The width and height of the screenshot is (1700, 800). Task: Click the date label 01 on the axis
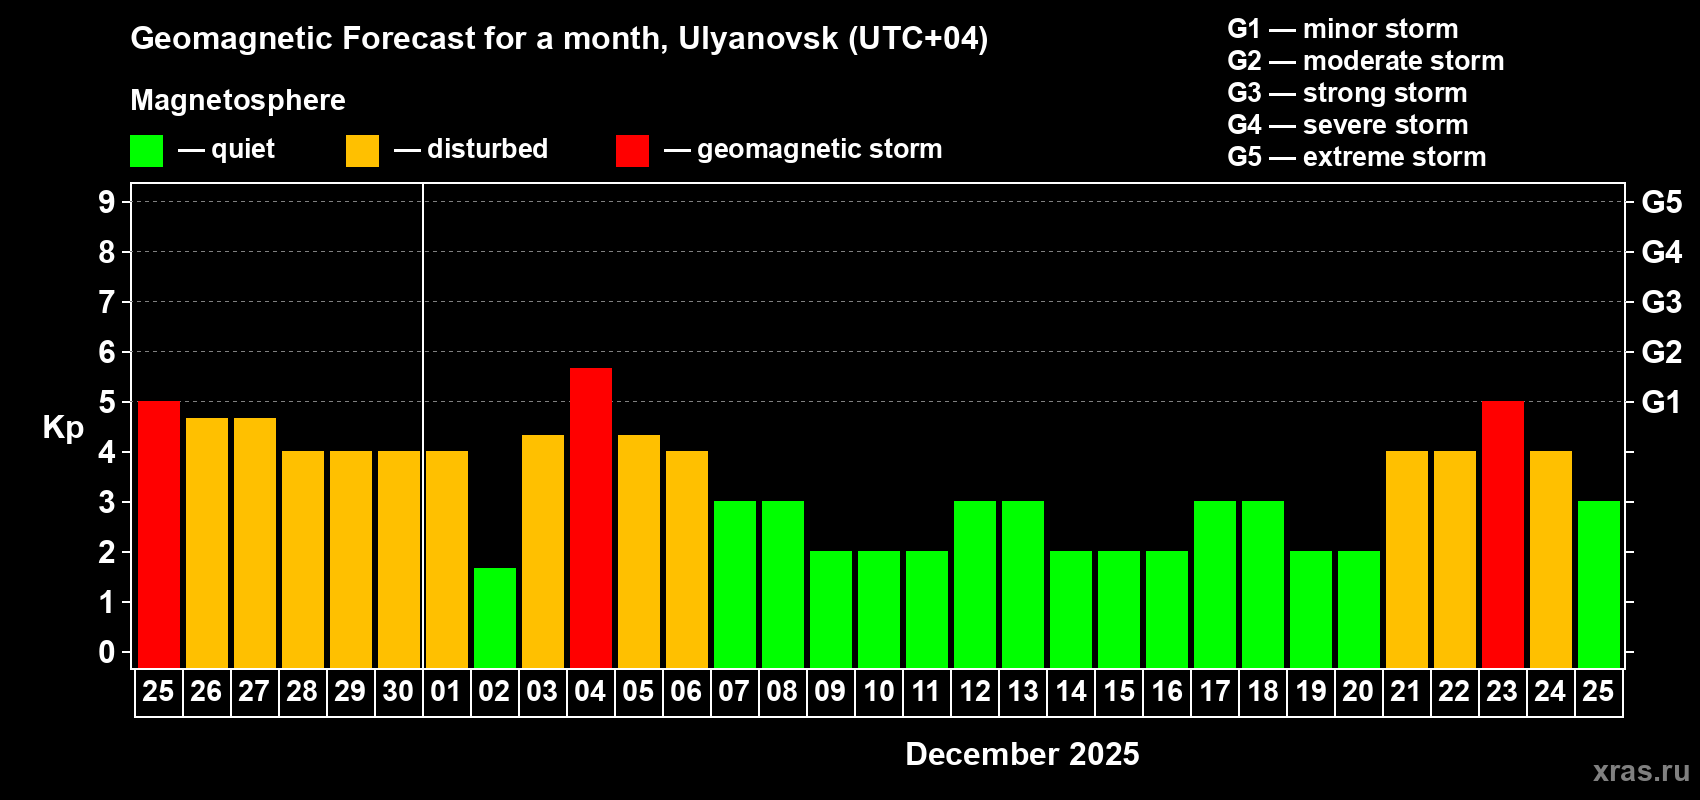[446, 692]
